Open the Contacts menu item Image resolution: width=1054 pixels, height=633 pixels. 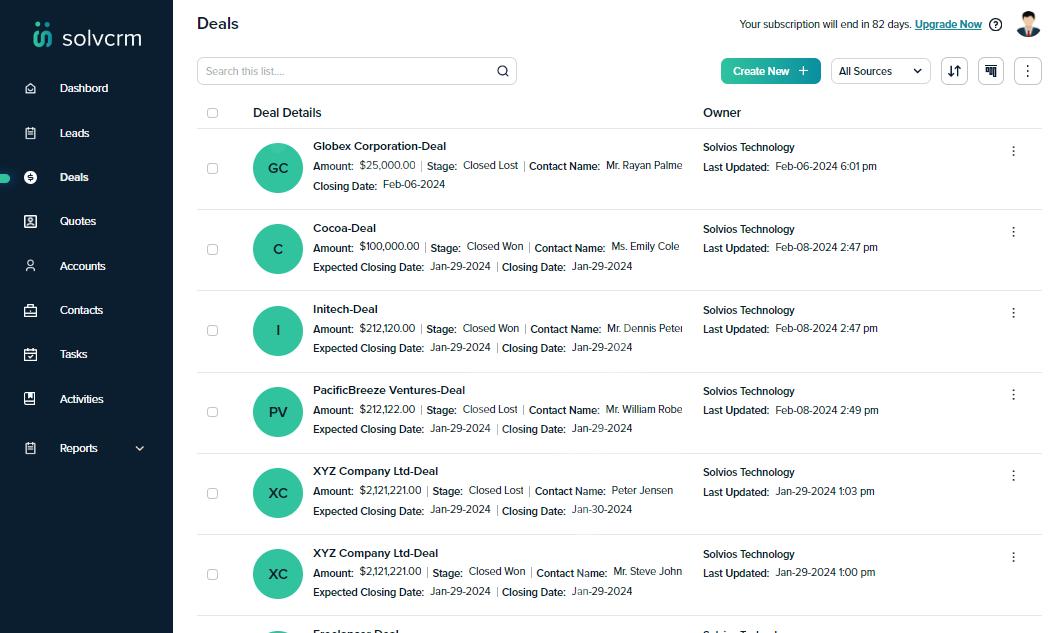[81, 310]
